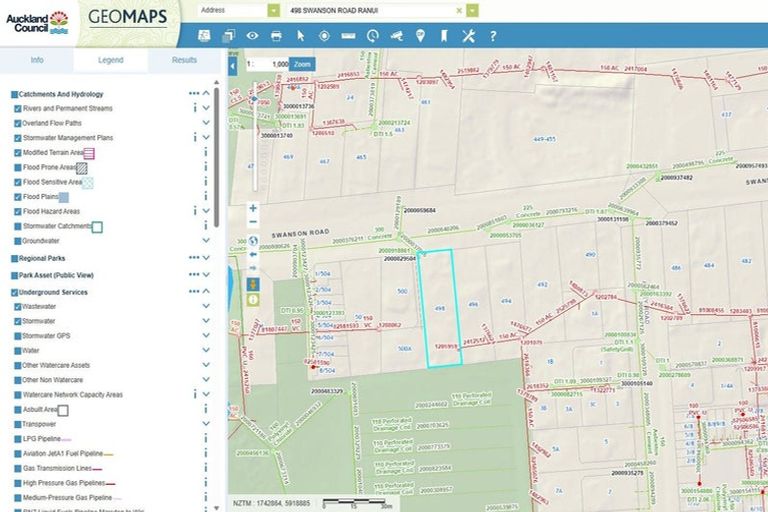Toggle layer visibility eye icon
The height and width of the screenshot is (512, 768).
coord(252,36)
